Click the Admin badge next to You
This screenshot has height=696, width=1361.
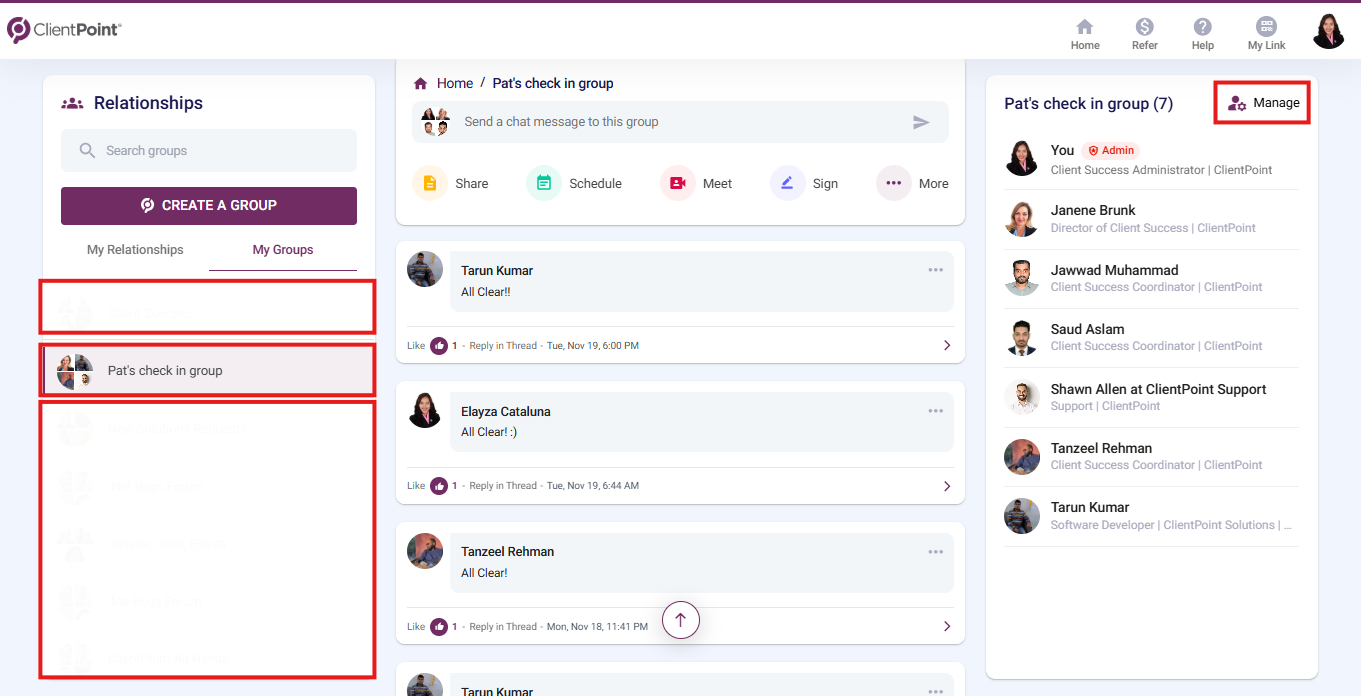tap(1110, 151)
